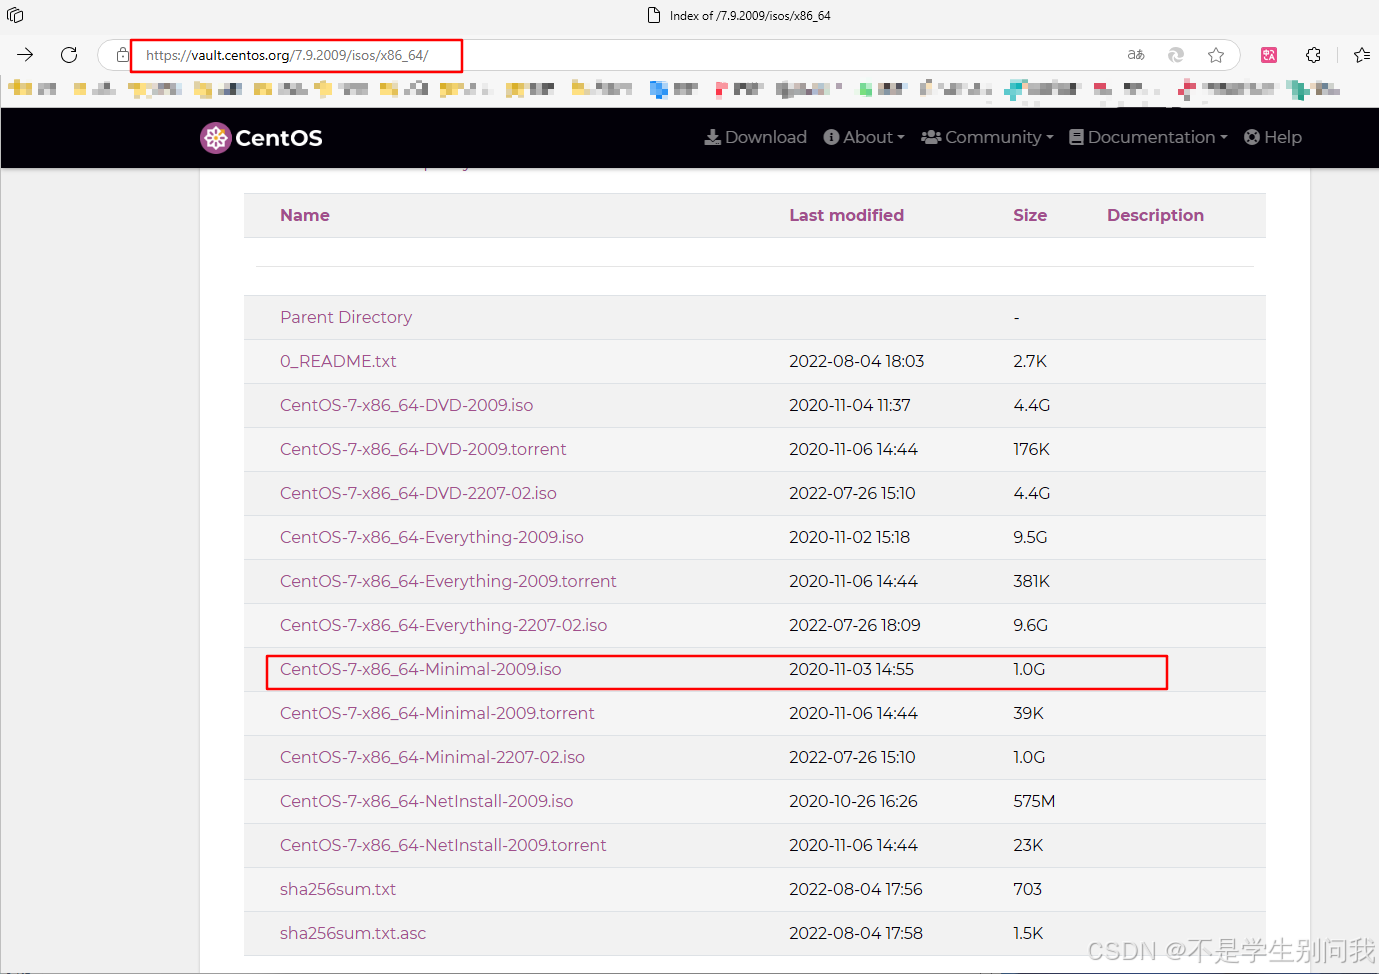Download CentOS-7-x86_64-NetInstall-2009.iso
Image resolution: width=1379 pixels, height=974 pixels.
coord(426,801)
